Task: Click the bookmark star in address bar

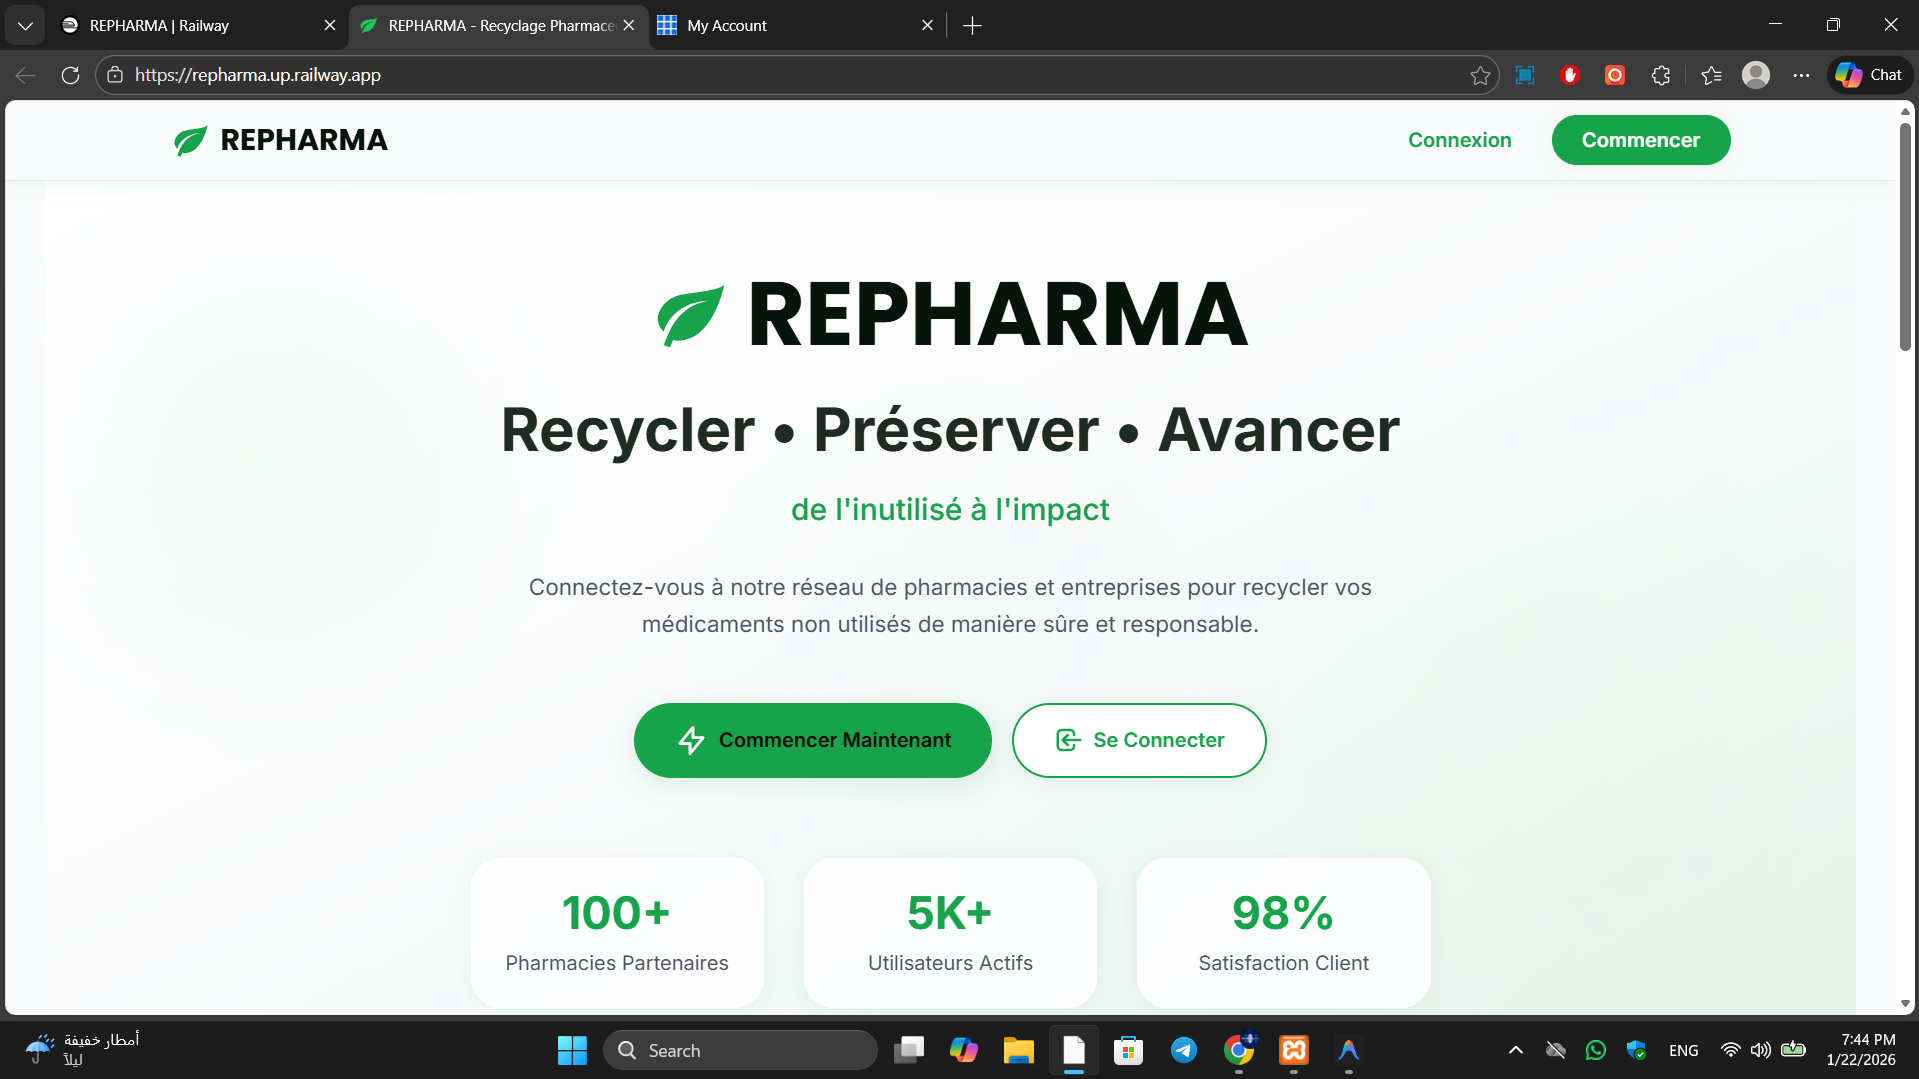Action: (1481, 75)
